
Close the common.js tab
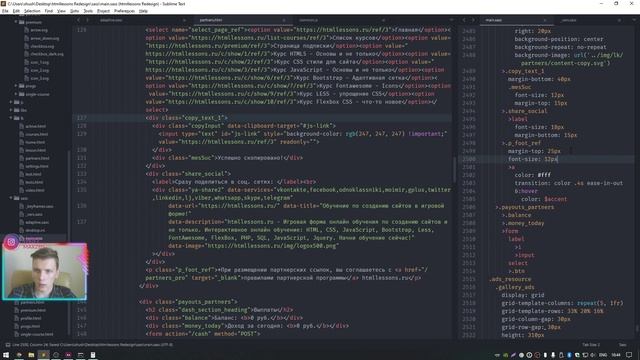[x=383, y=20]
